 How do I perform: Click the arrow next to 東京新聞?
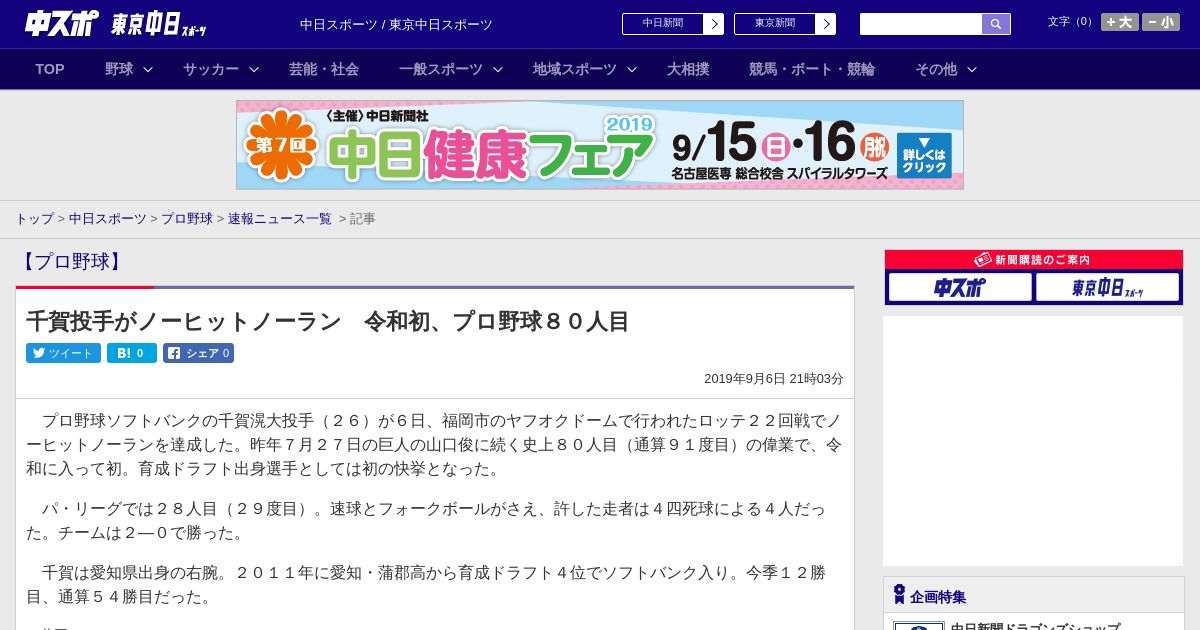click(x=826, y=24)
